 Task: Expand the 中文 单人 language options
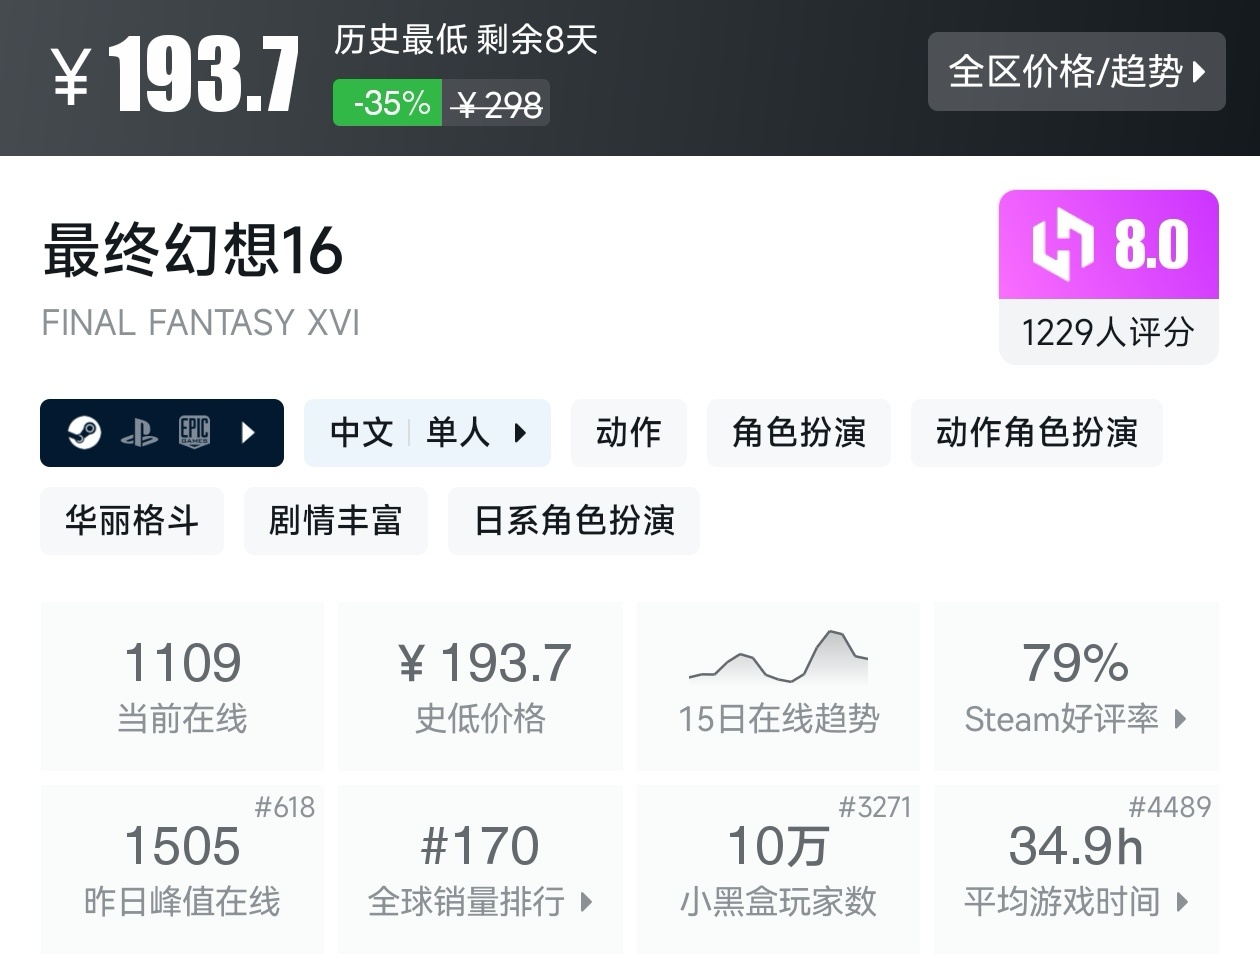(x=427, y=433)
